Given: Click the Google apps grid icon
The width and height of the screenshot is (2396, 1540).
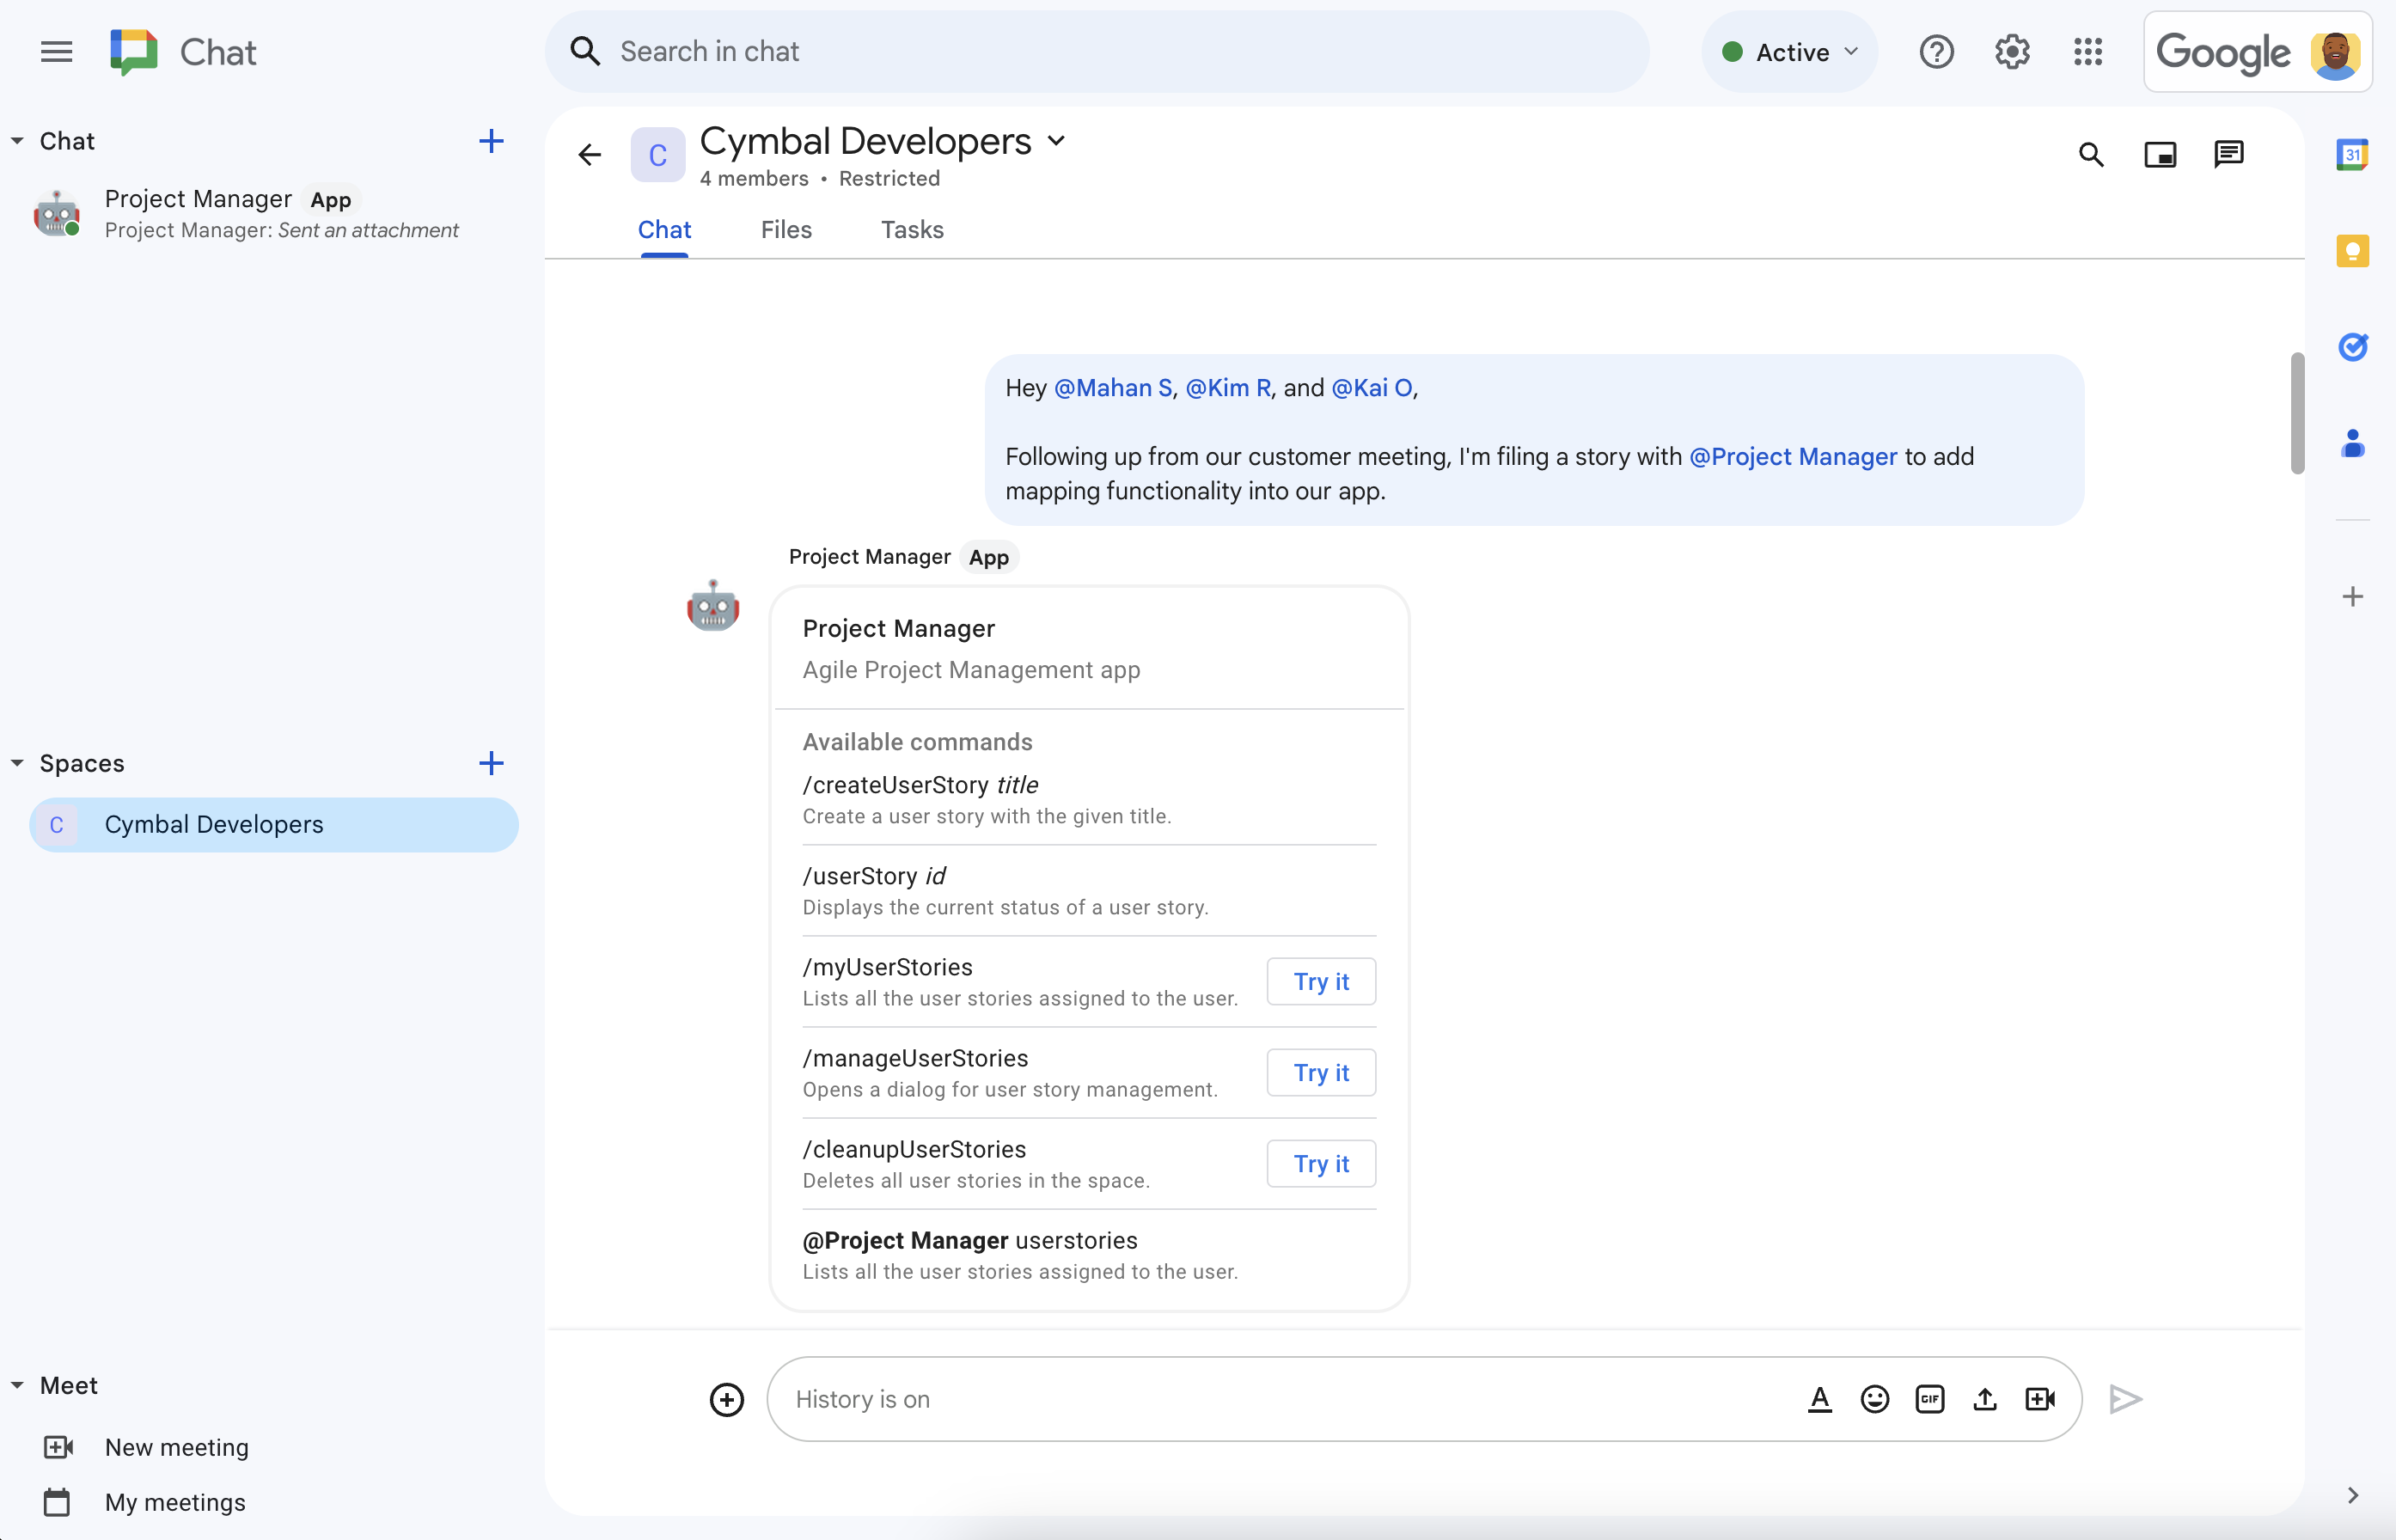Looking at the screenshot, I should point(2088,51).
